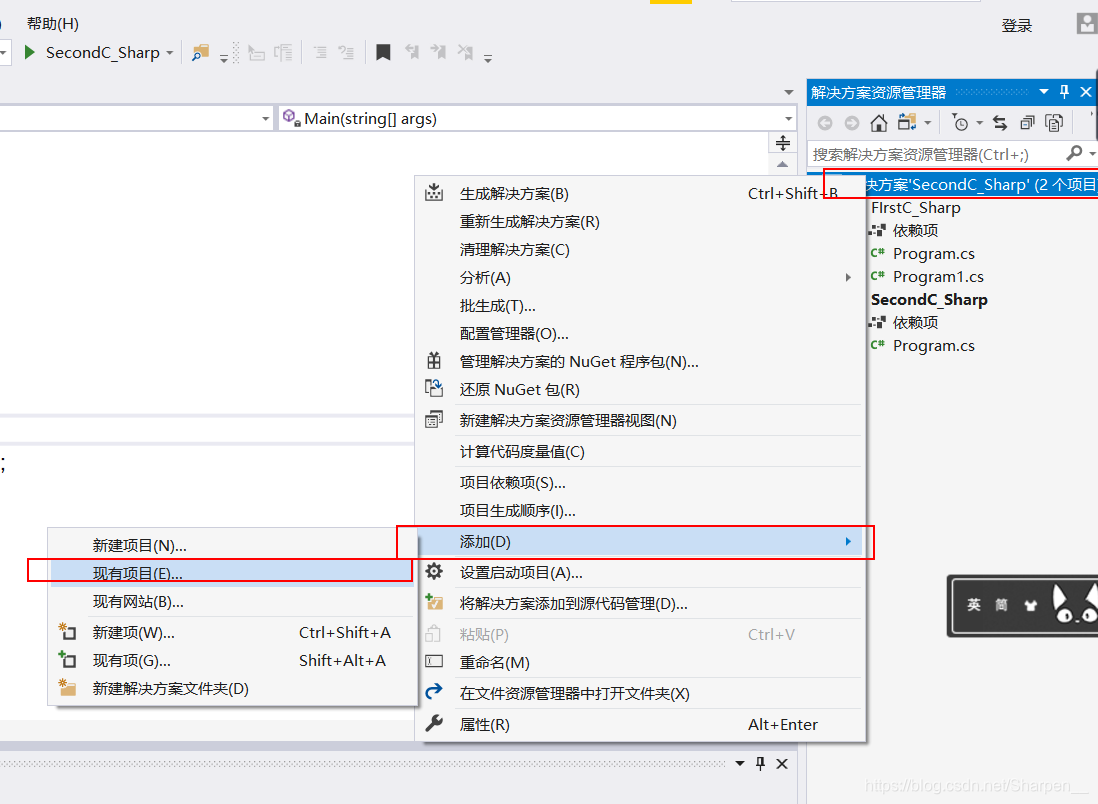The width and height of the screenshot is (1098, 804).
Task: Switch views icon in Solution Explorer
Action: pyautogui.click(x=907, y=123)
